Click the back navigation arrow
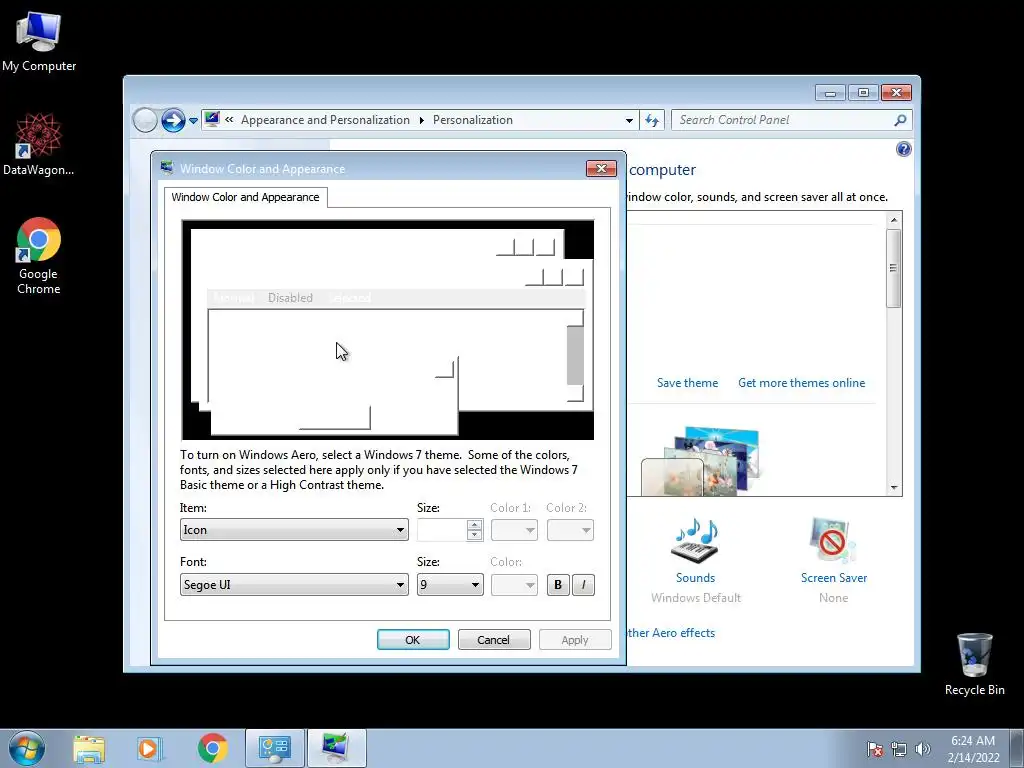 click(x=145, y=120)
